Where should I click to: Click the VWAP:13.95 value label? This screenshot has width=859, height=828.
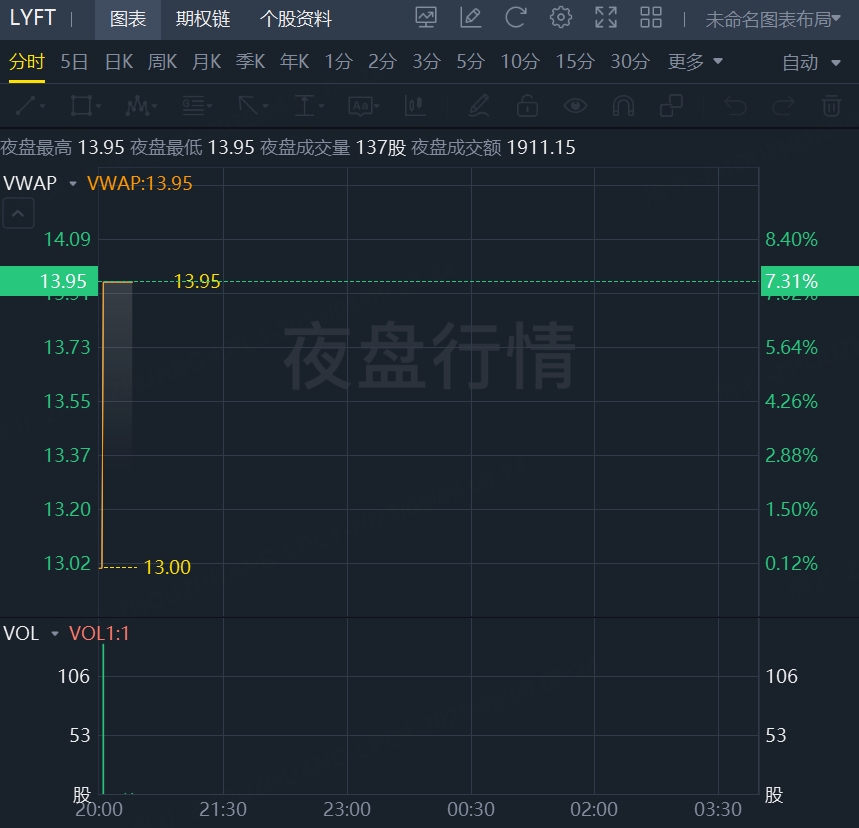pyautogui.click(x=140, y=183)
